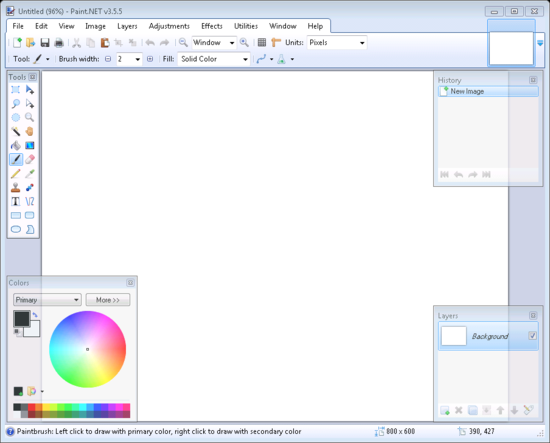
Task: Open the File menu
Action: 18,26
